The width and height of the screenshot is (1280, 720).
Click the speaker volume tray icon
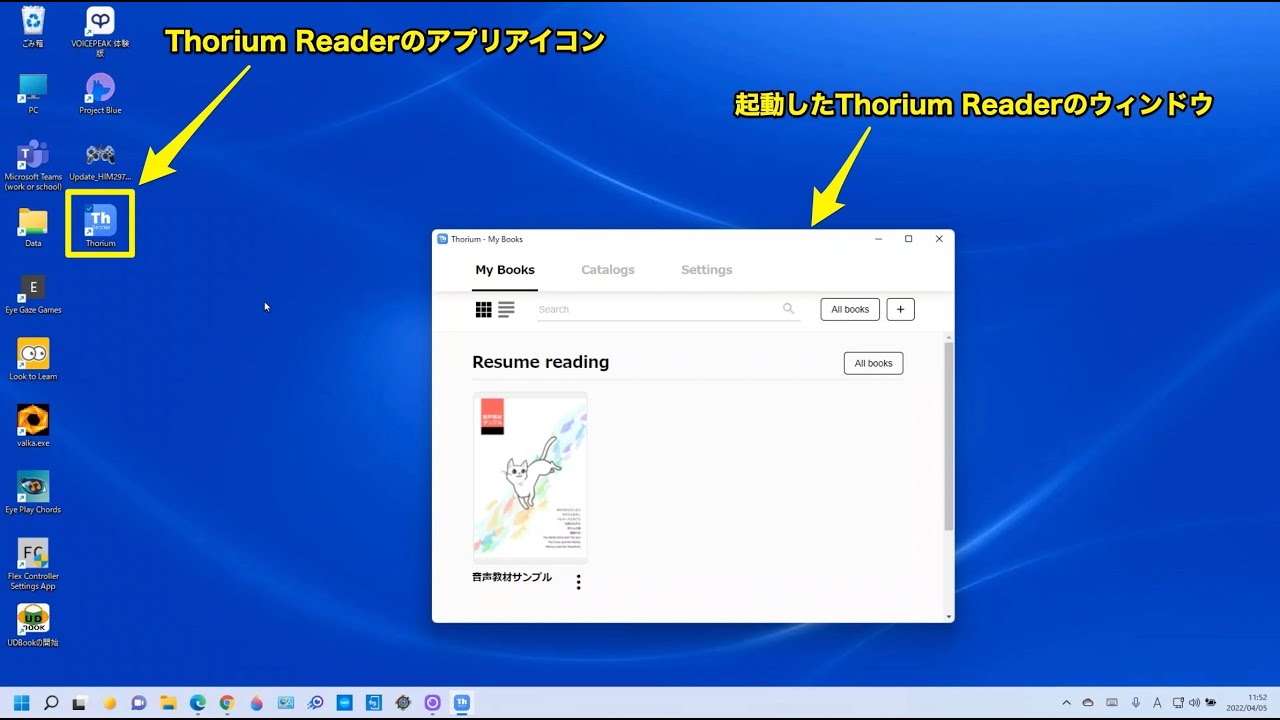pyautogui.click(x=1194, y=703)
